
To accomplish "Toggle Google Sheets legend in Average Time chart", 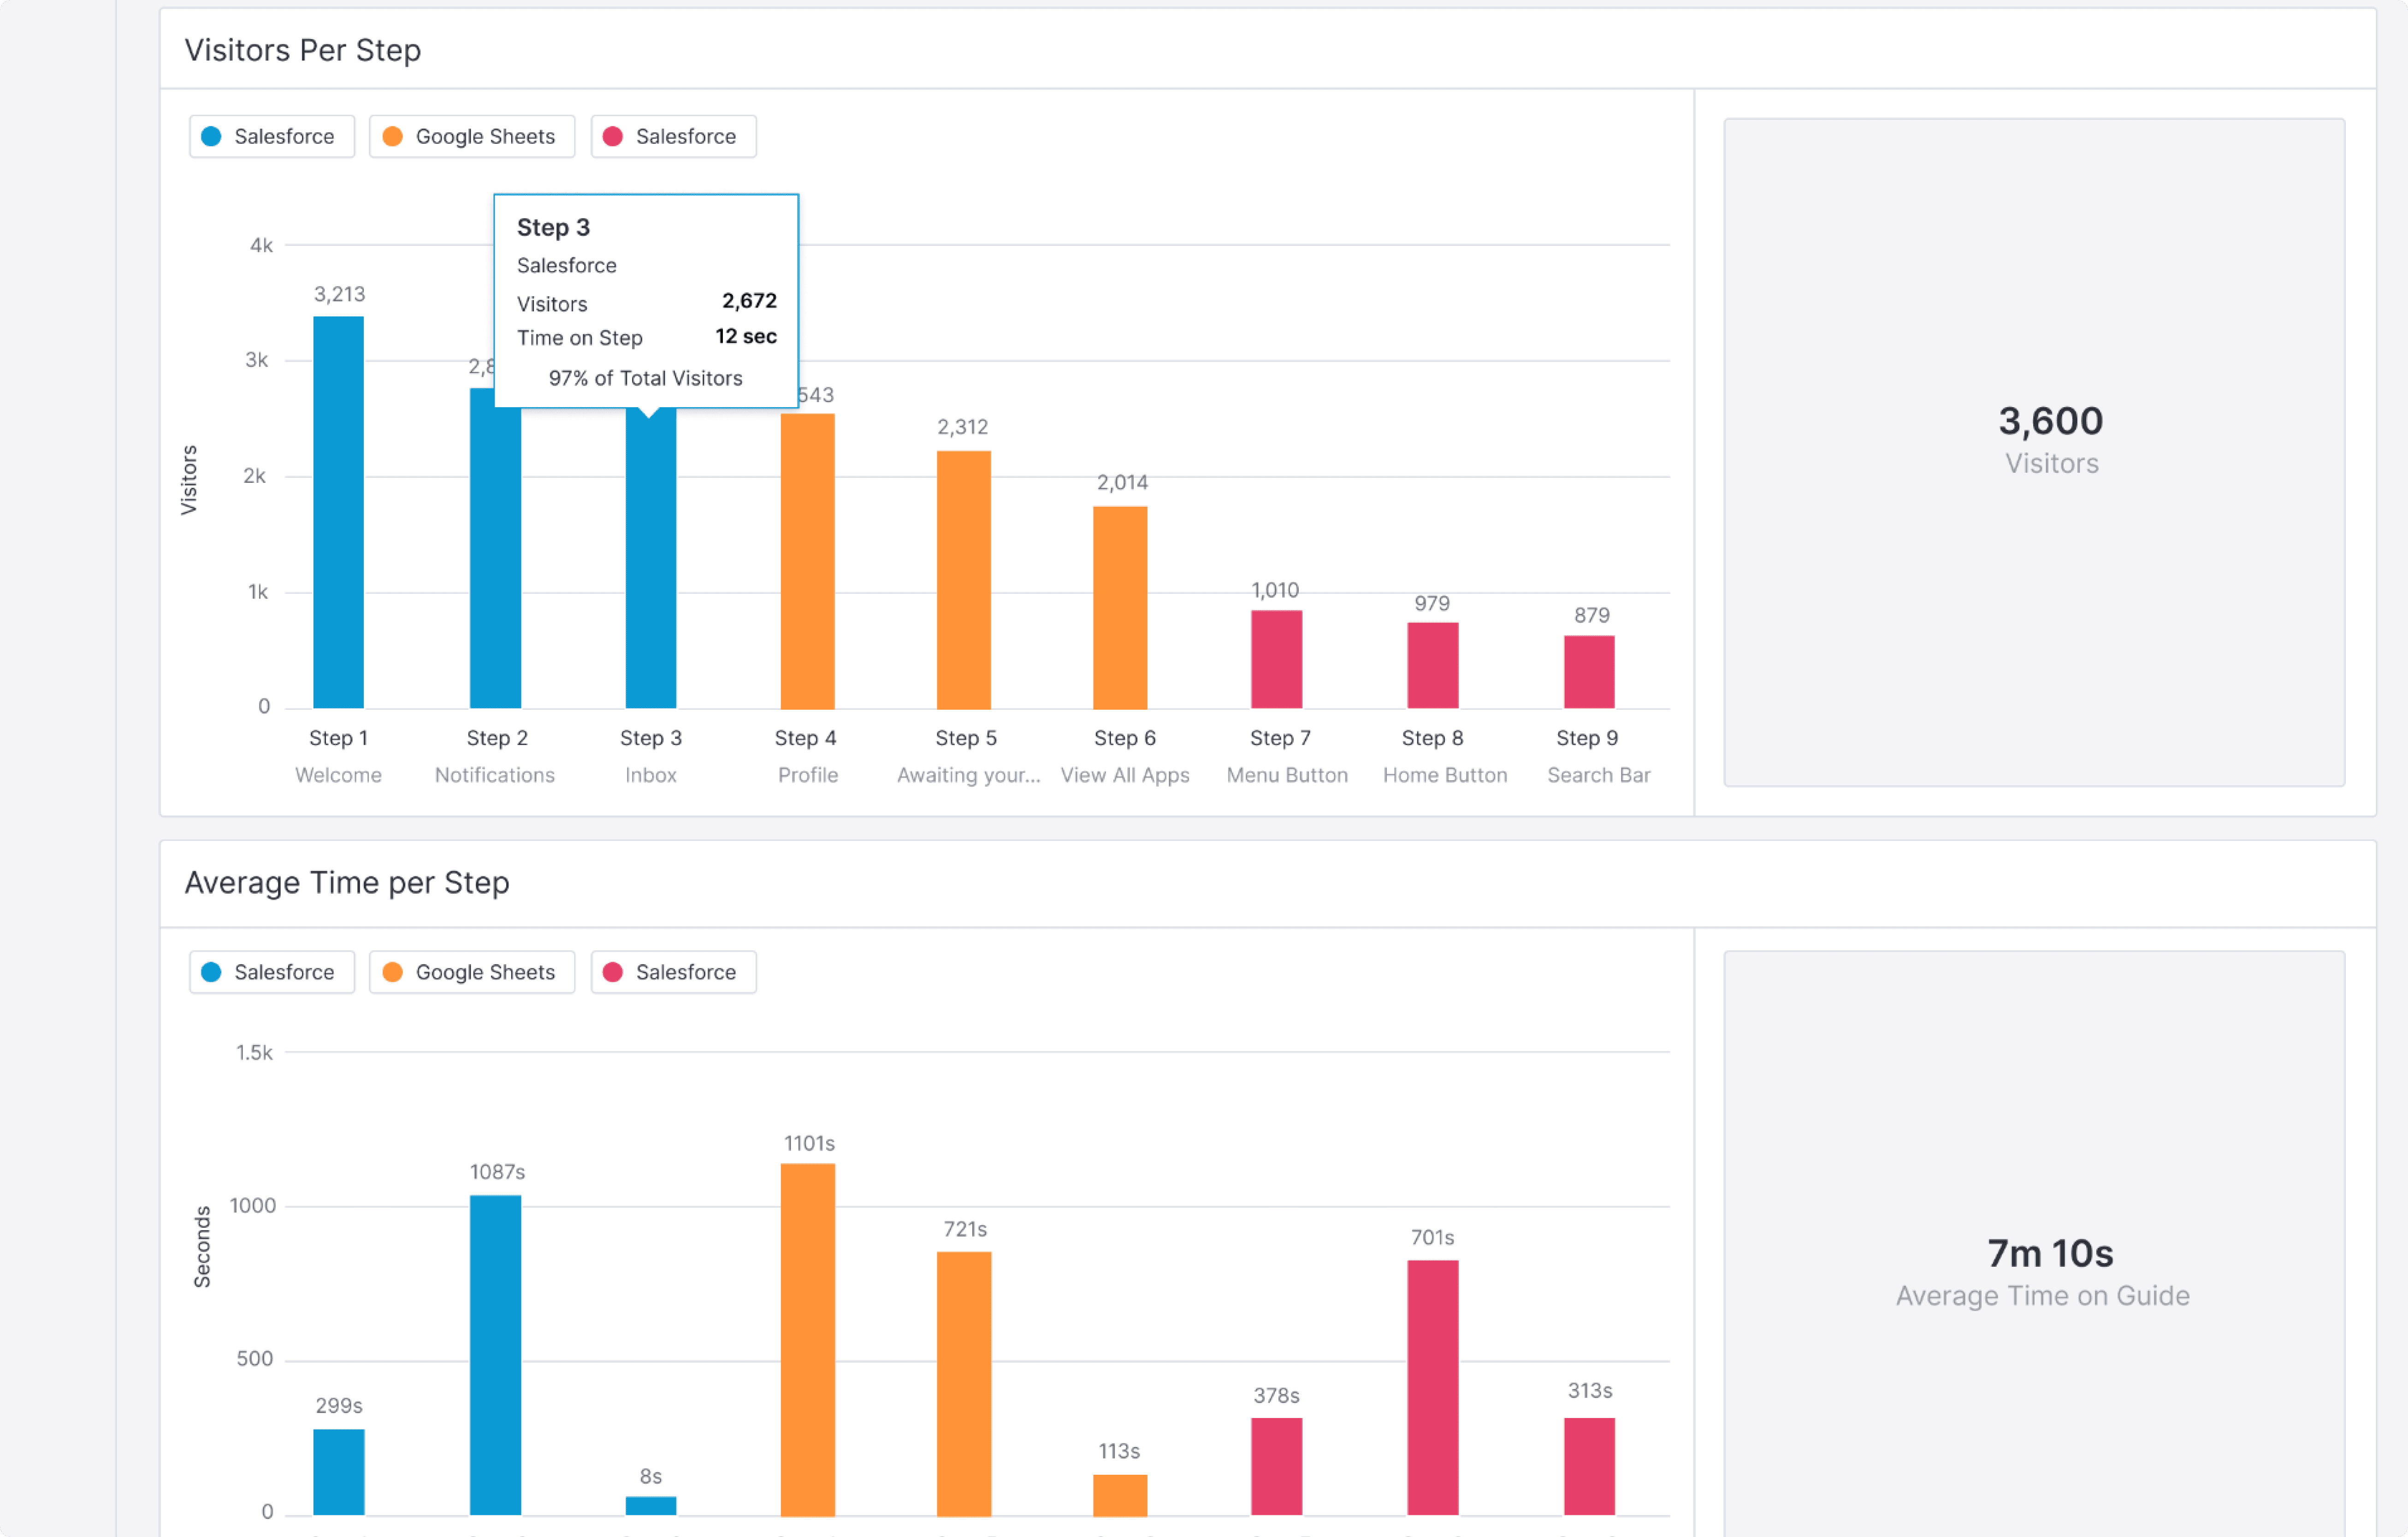I will pyautogui.click(x=471, y=972).
